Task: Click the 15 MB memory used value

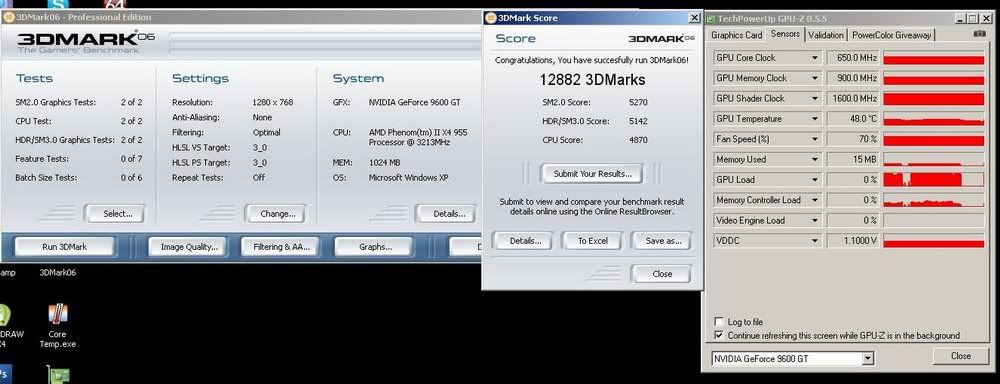Action: [x=853, y=159]
